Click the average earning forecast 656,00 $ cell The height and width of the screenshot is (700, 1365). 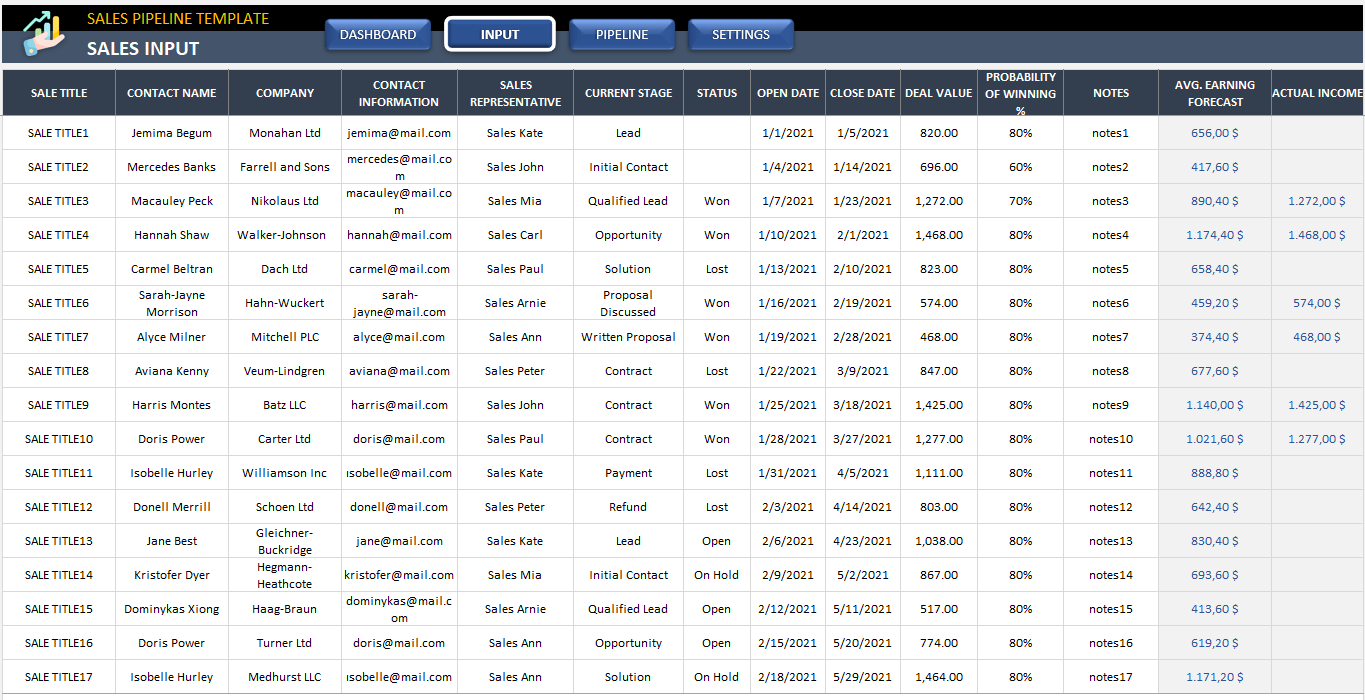(1213, 132)
